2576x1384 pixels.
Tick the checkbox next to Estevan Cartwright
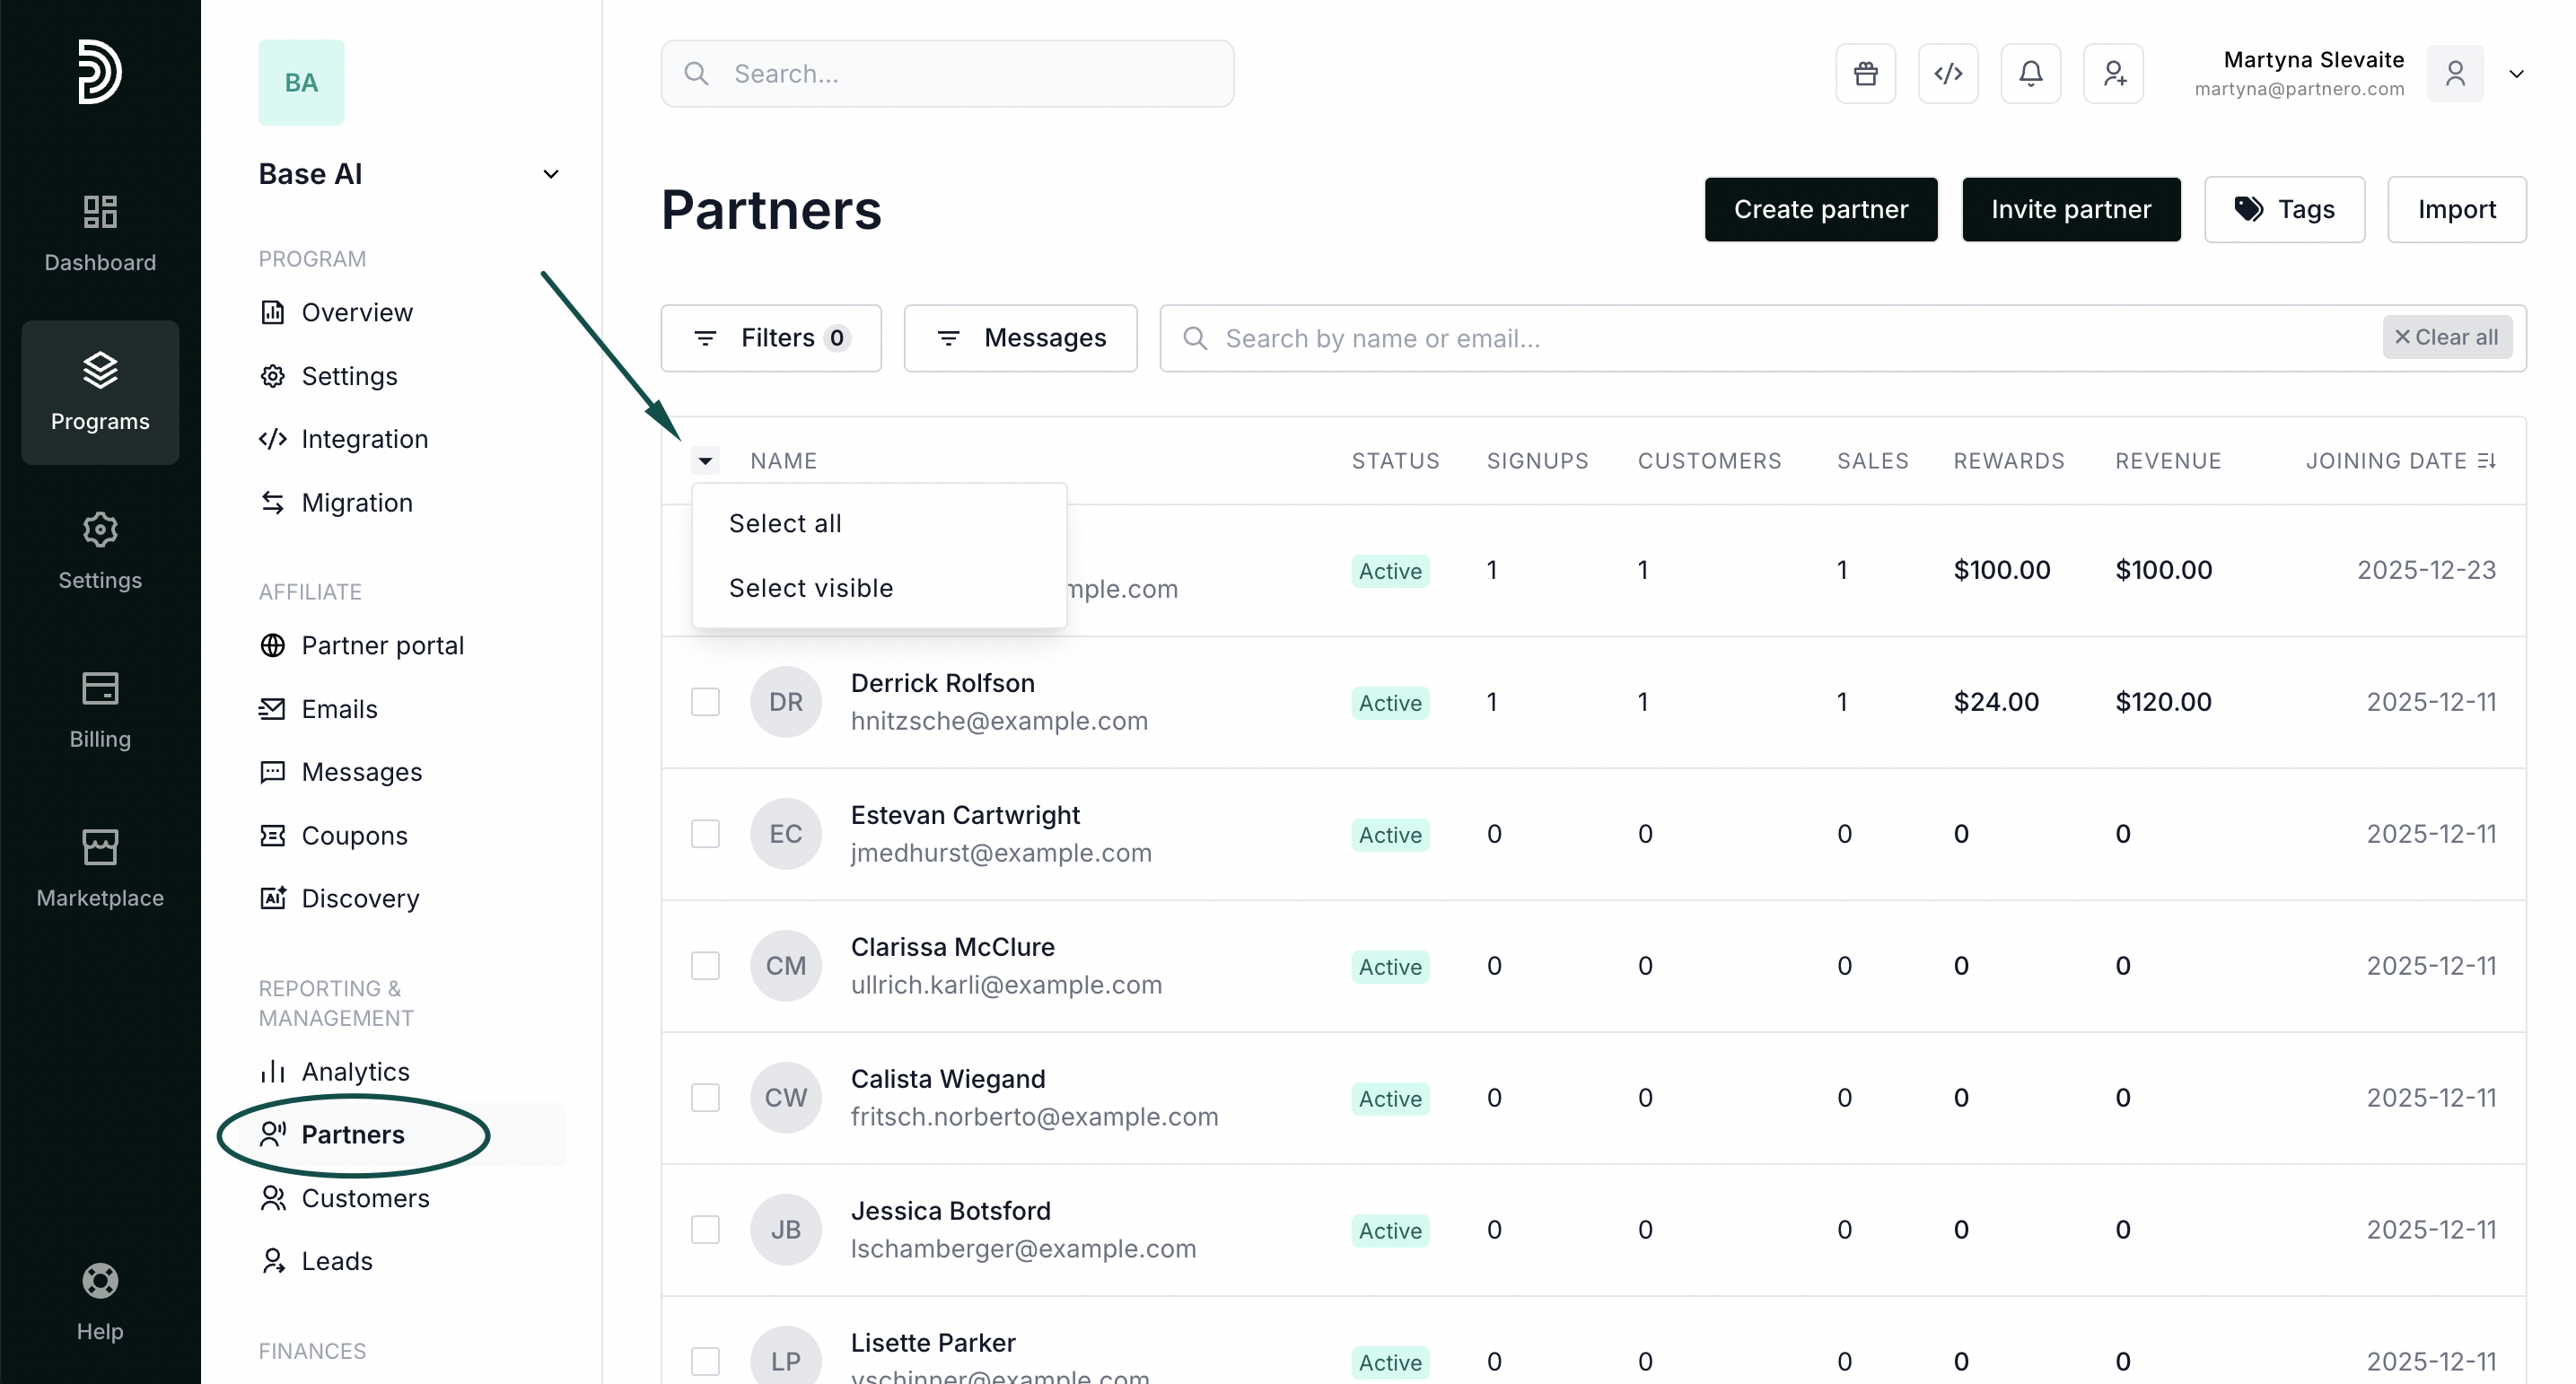click(705, 834)
